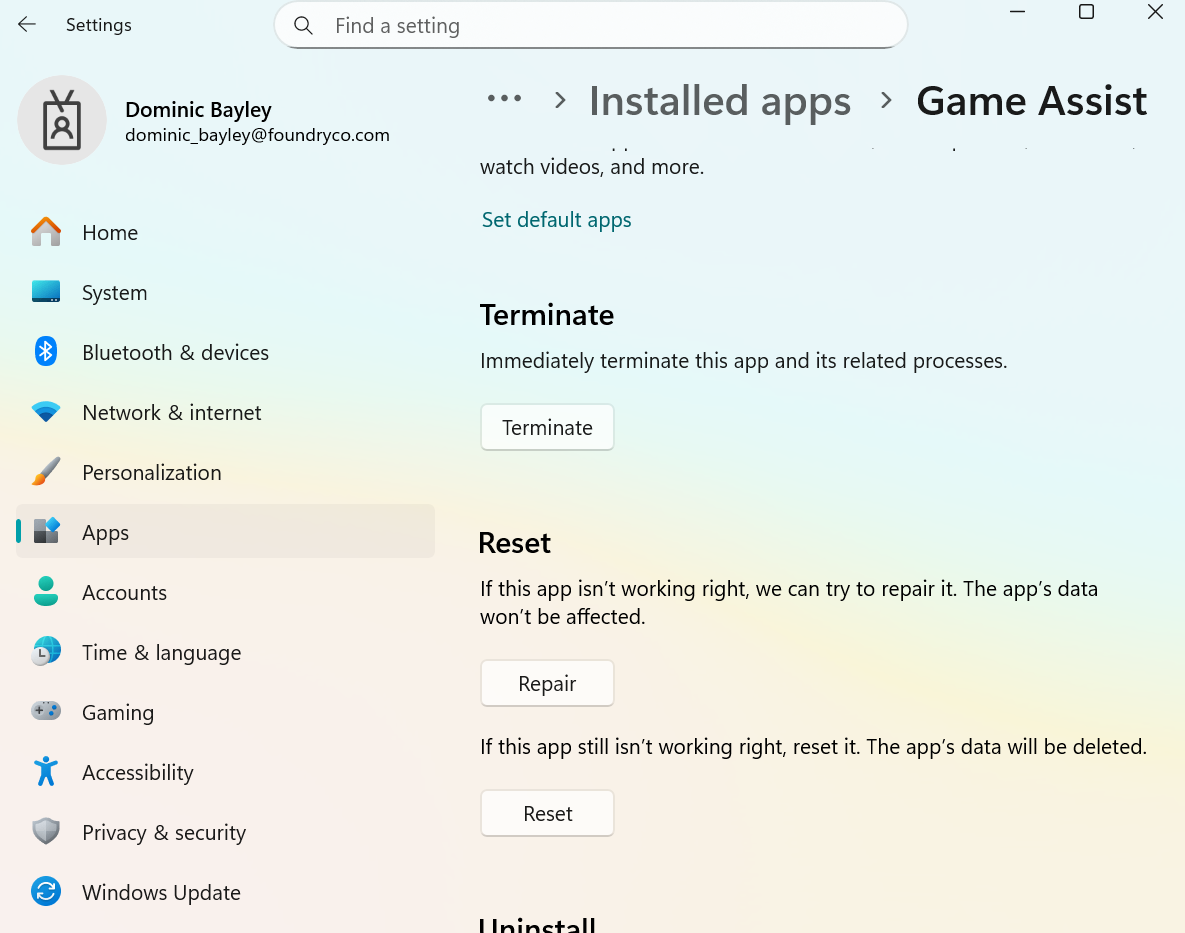The width and height of the screenshot is (1185, 933).
Task: Open Set default apps link
Action: pyautogui.click(x=556, y=219)
